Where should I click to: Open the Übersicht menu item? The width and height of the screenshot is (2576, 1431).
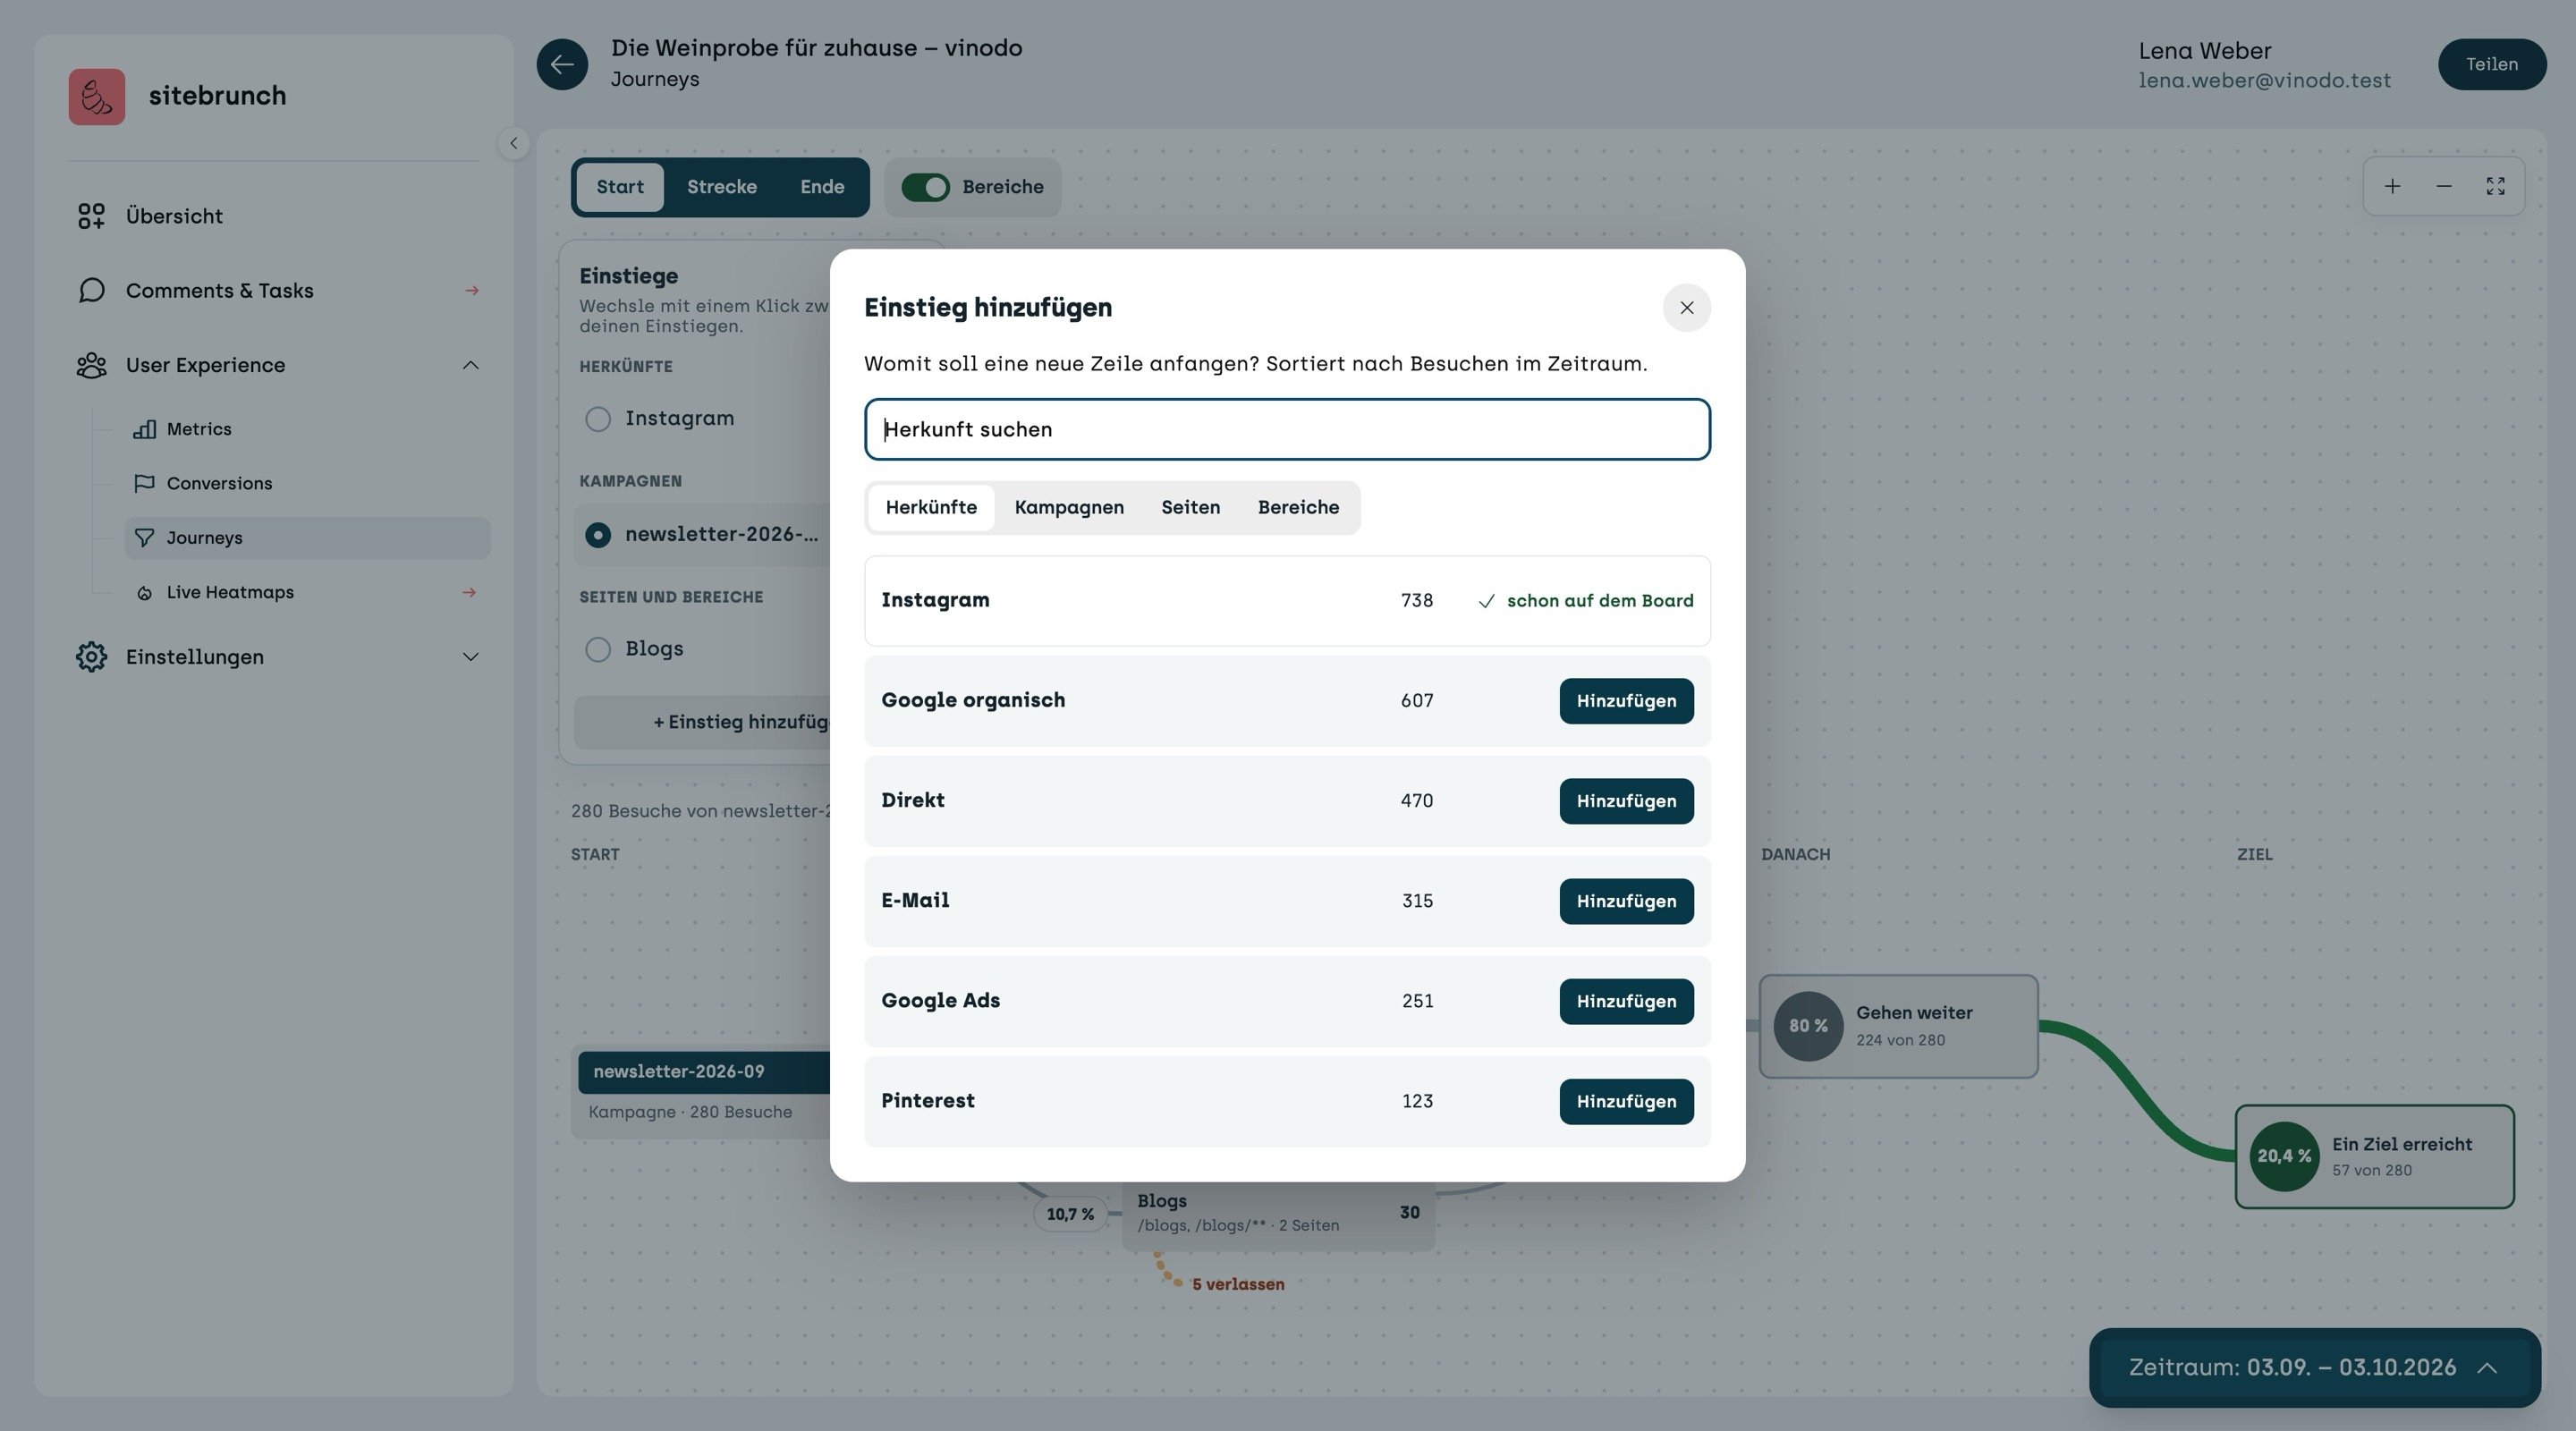click(278, 216)
